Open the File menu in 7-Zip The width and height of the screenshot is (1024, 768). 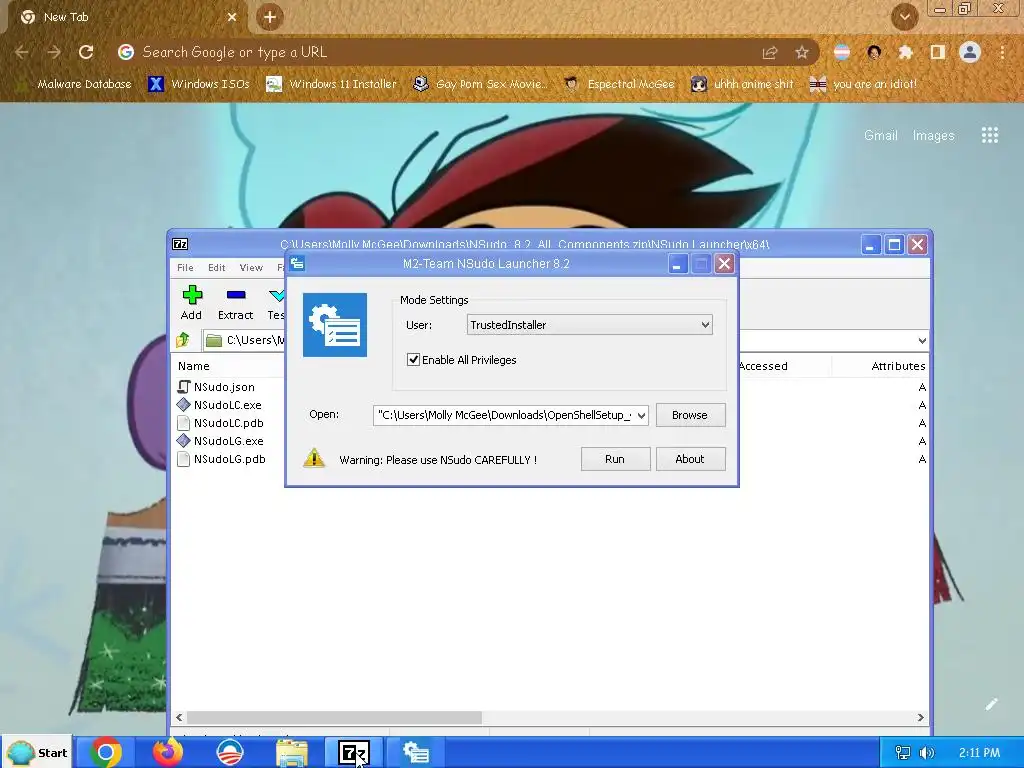185,268
